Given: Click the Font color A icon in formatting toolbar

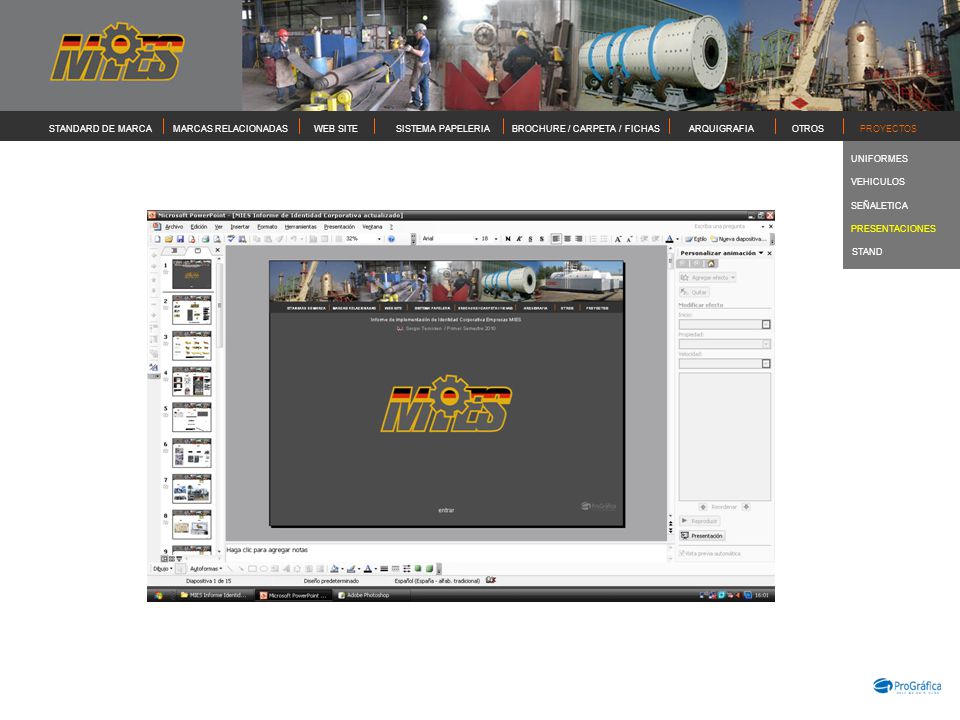Looking at the screenshot, I should tap(669, 239).
